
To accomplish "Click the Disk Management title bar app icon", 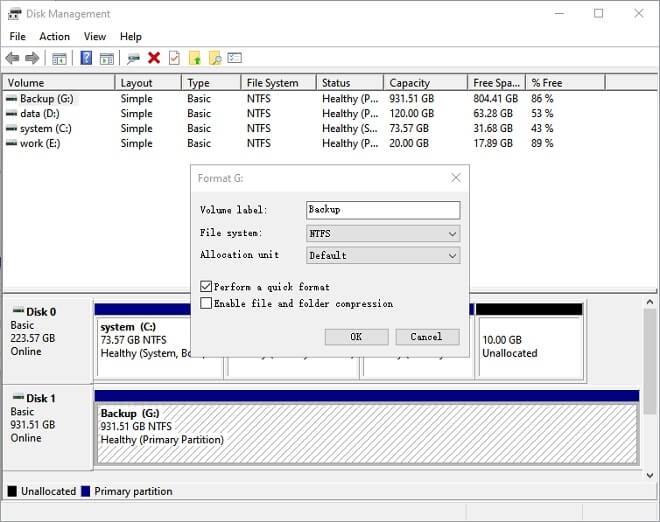I will [14, 14].
